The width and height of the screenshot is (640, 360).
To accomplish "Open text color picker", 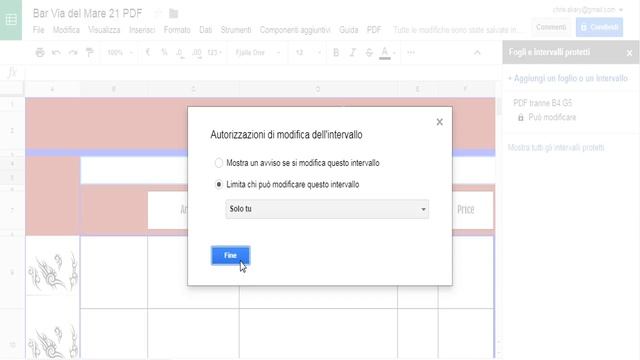I will tap(385, 53).
